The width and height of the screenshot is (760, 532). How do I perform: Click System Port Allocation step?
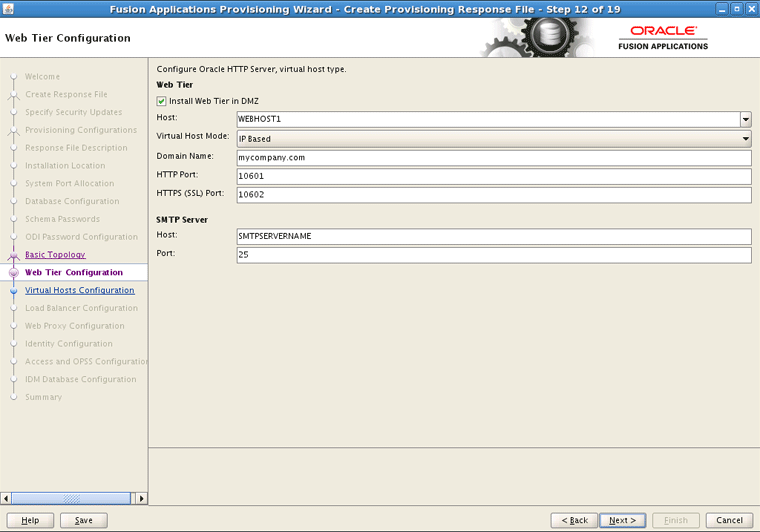(x=70, y=183)
